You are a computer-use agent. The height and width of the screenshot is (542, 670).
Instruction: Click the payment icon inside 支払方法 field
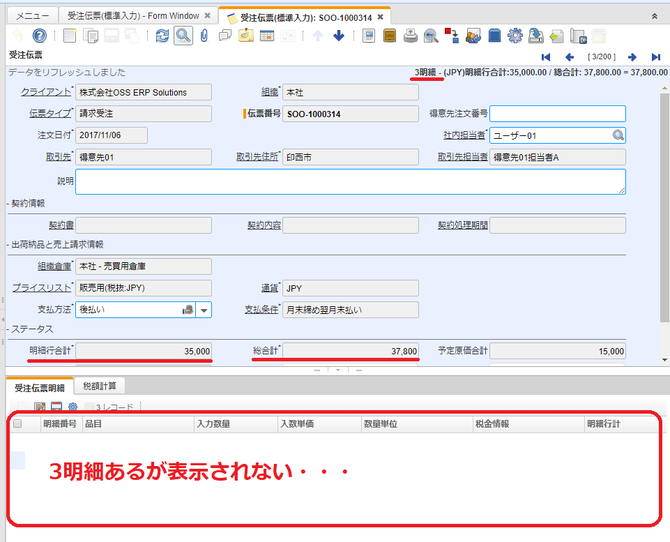coord(188,310)
